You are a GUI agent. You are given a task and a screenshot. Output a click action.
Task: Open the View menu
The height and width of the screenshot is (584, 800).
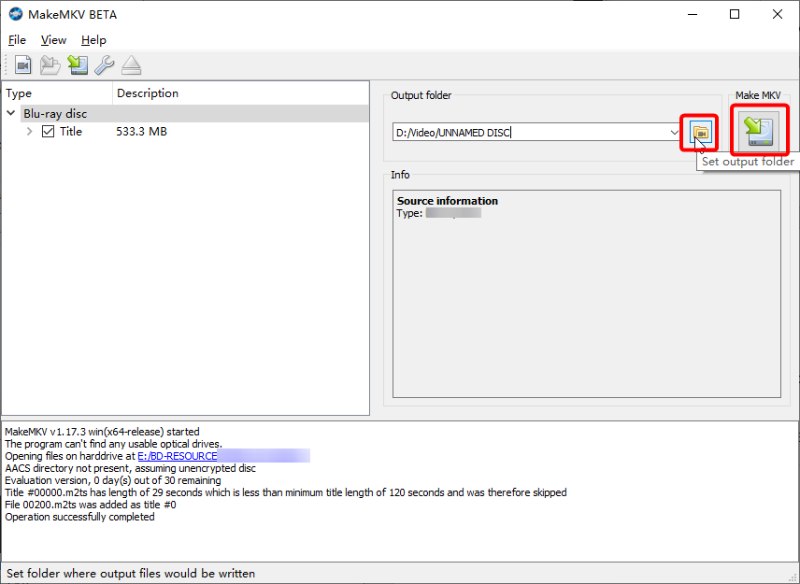click(x=54, y=40)
